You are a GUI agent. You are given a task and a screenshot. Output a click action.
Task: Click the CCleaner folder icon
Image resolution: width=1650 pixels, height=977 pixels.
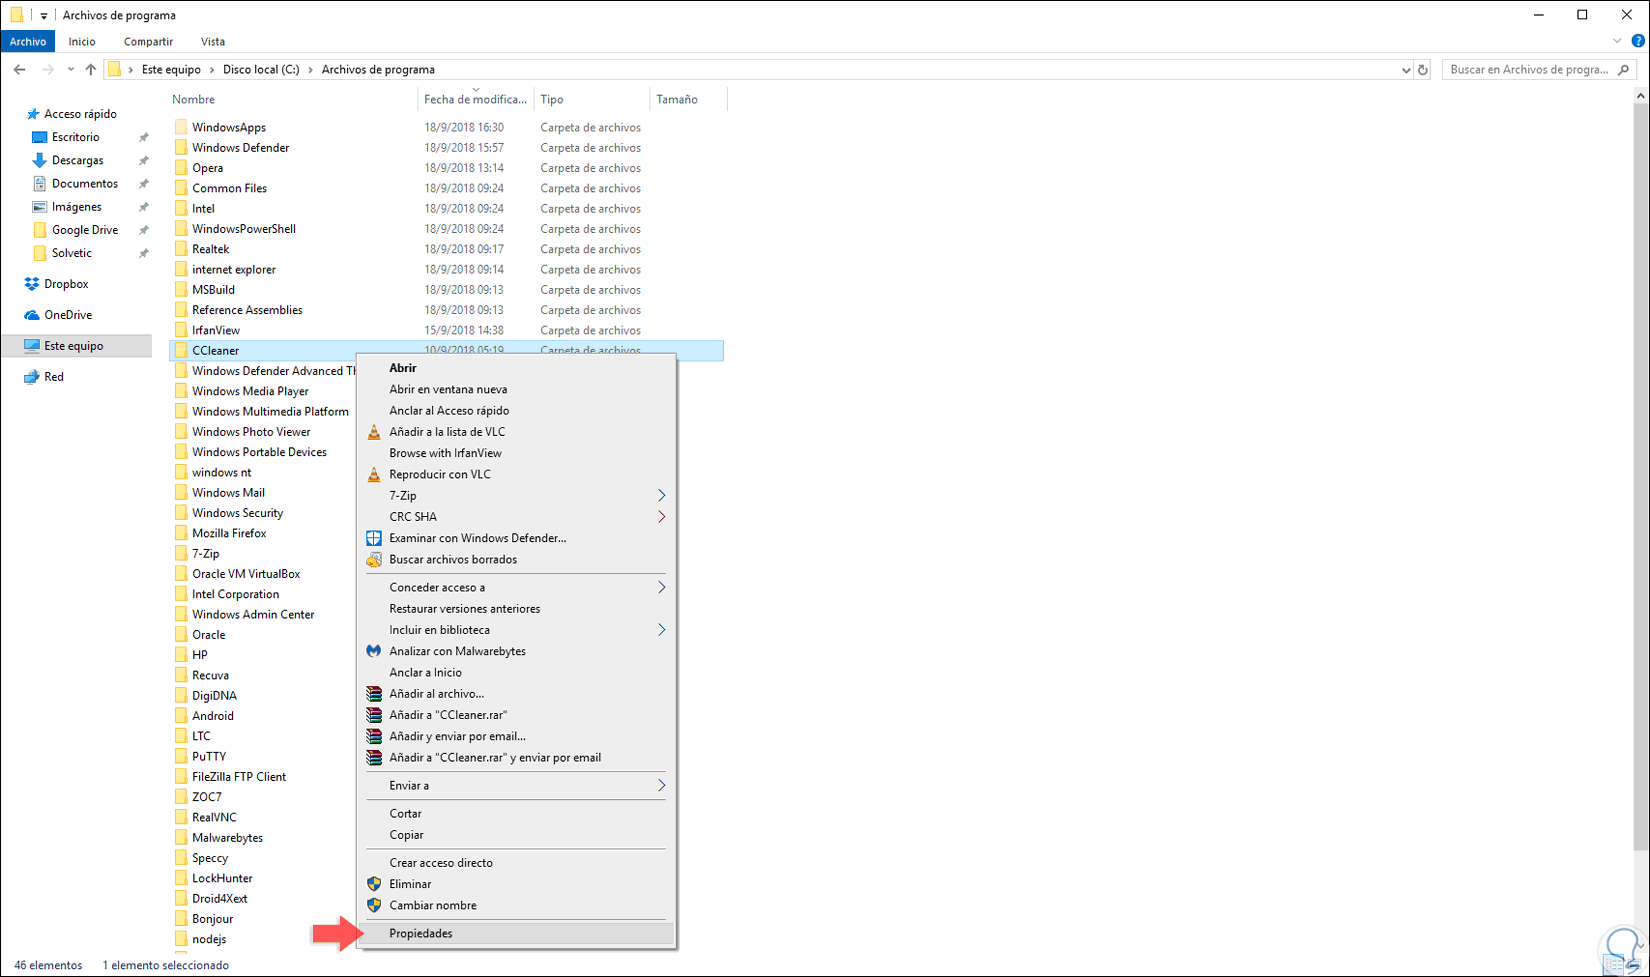(181, 350)
